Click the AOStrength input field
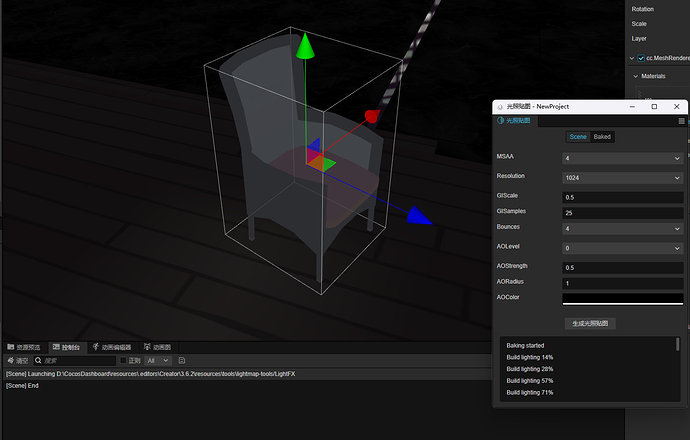This screenshot has height=440, width=690. tap(623, 268)
